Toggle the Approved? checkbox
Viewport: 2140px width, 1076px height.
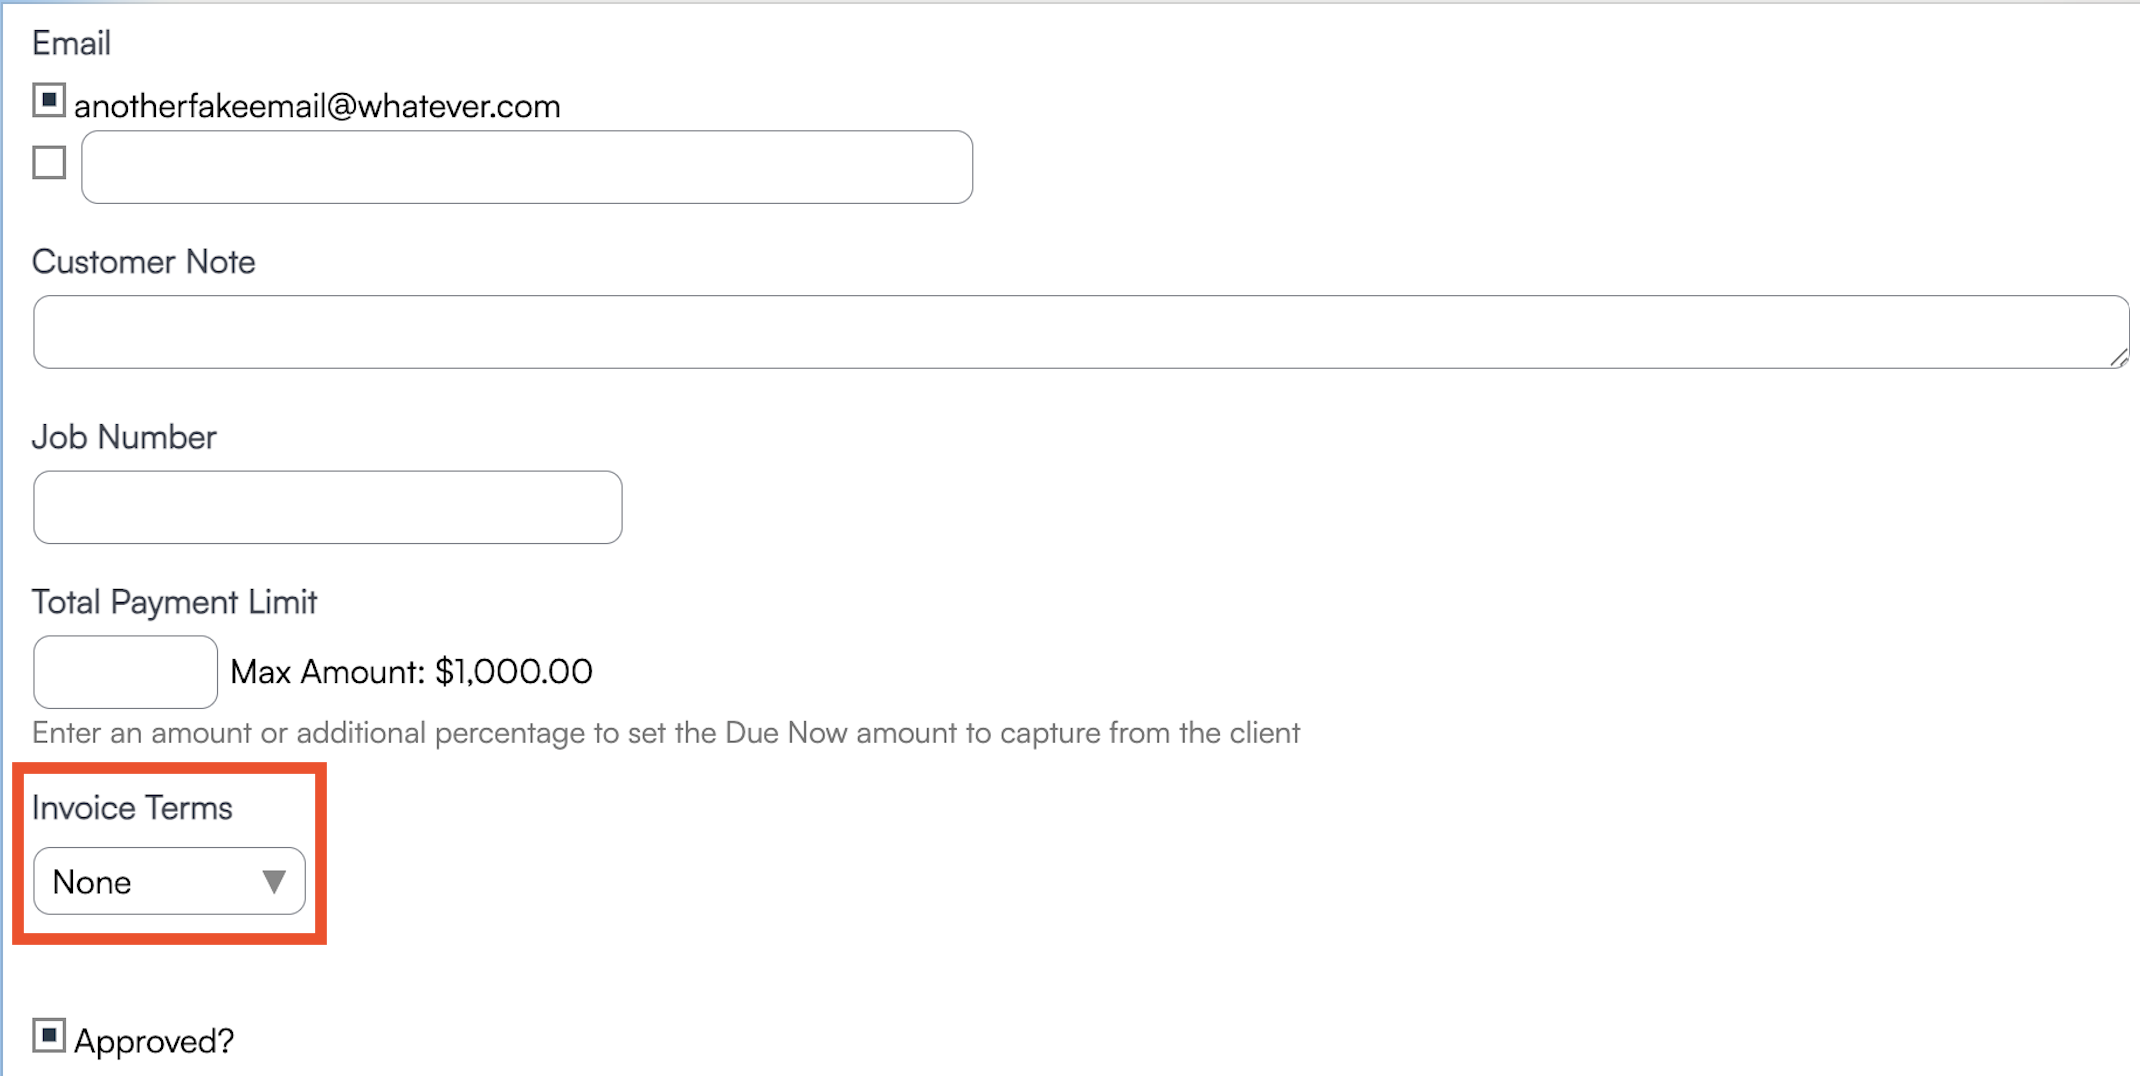49,1036
